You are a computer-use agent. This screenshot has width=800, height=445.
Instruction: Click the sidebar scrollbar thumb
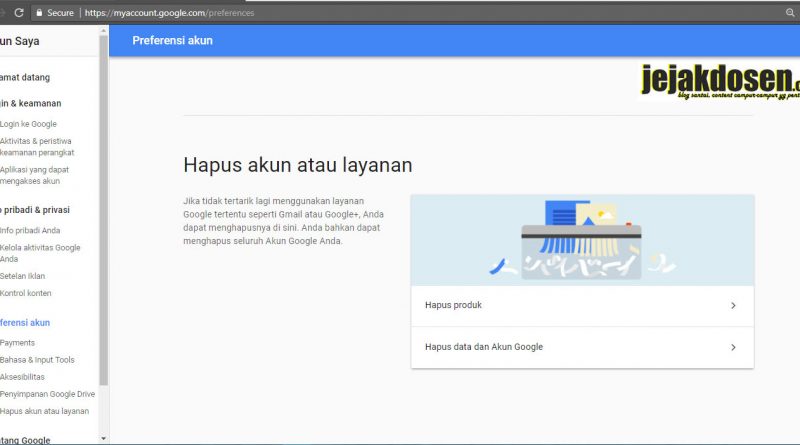click(104, 209)
